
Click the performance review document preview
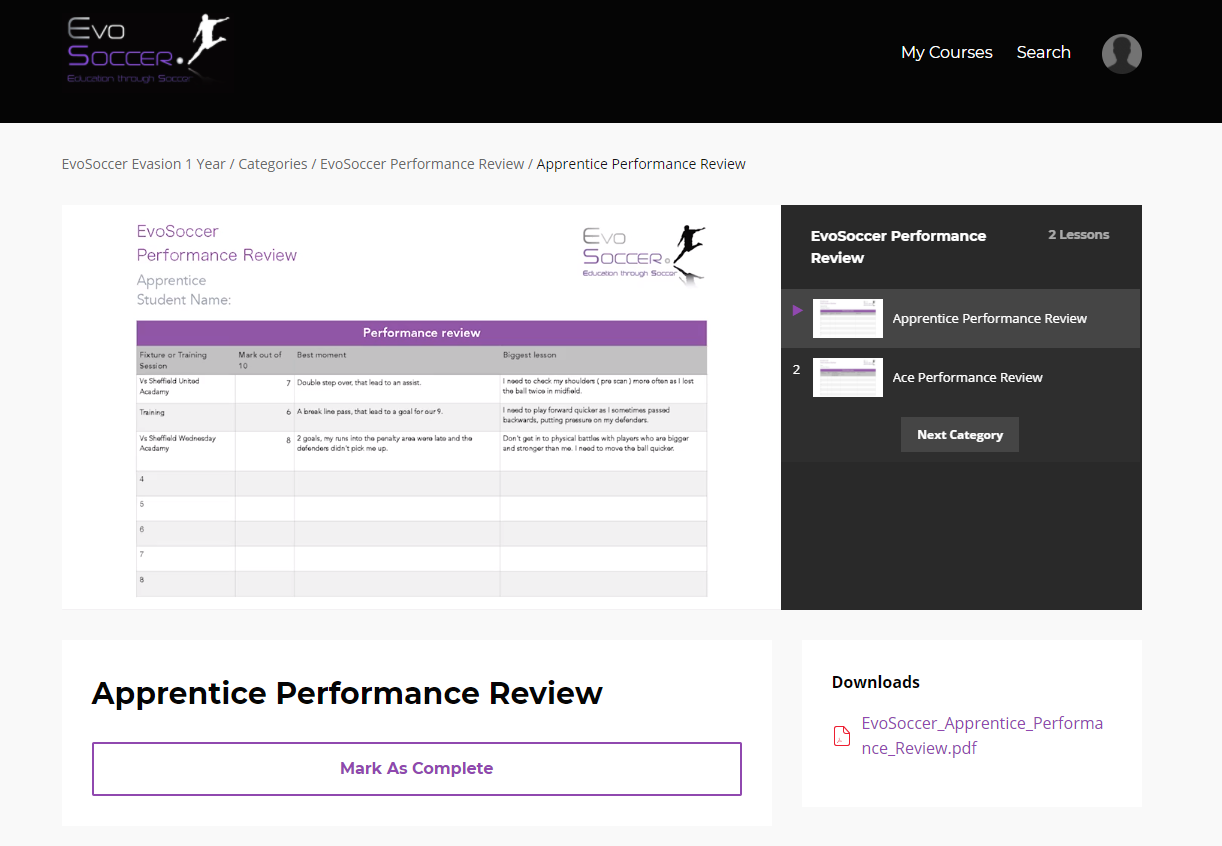421,407
